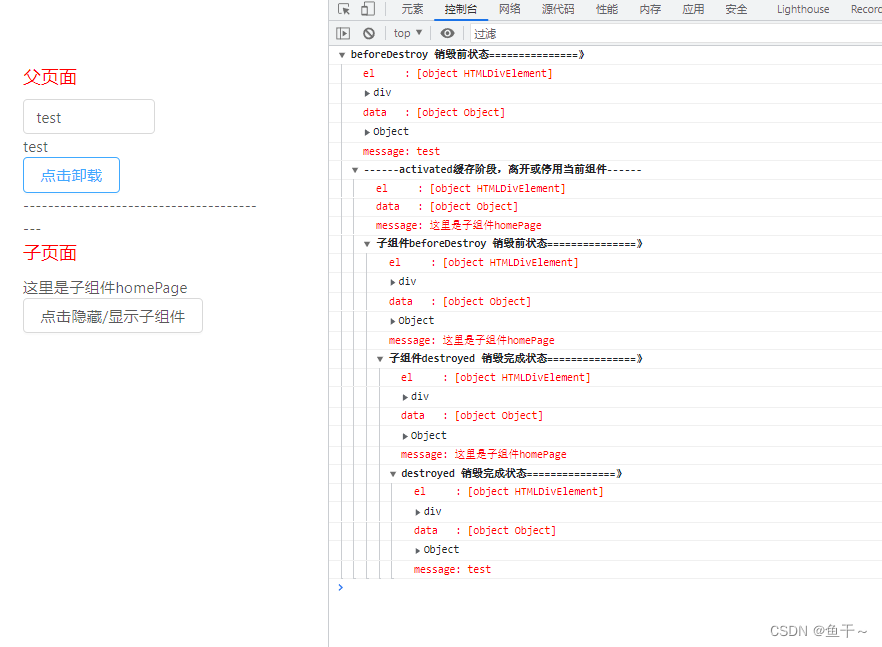The image size is (882, 647).
Task: Click message line under 子组件beforeDestroy group
Action: [471, 340]
